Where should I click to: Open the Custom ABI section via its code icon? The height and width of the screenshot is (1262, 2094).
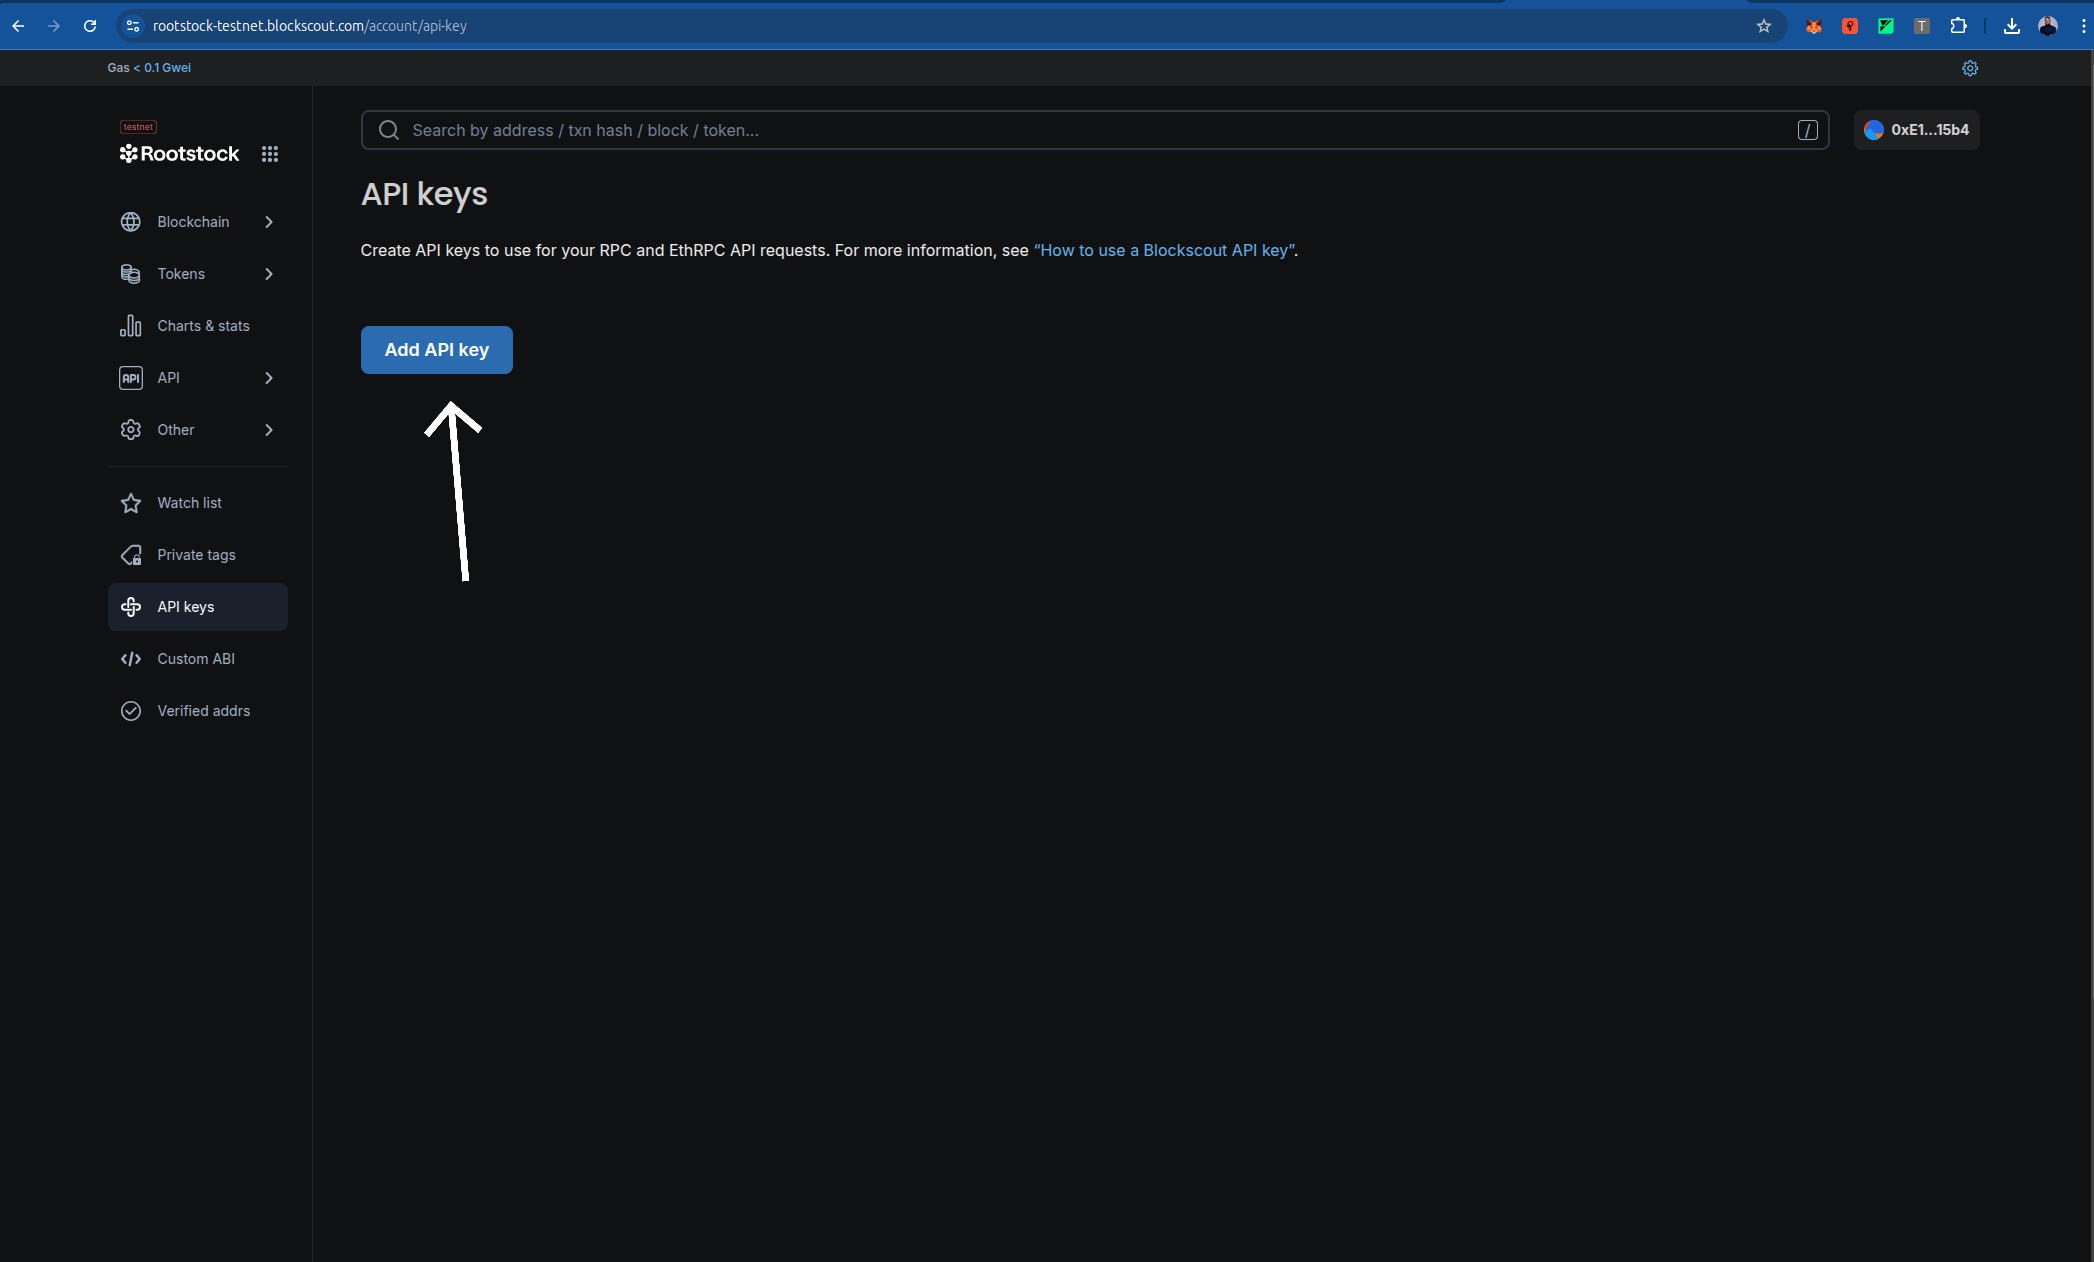(x=131, y=658)
